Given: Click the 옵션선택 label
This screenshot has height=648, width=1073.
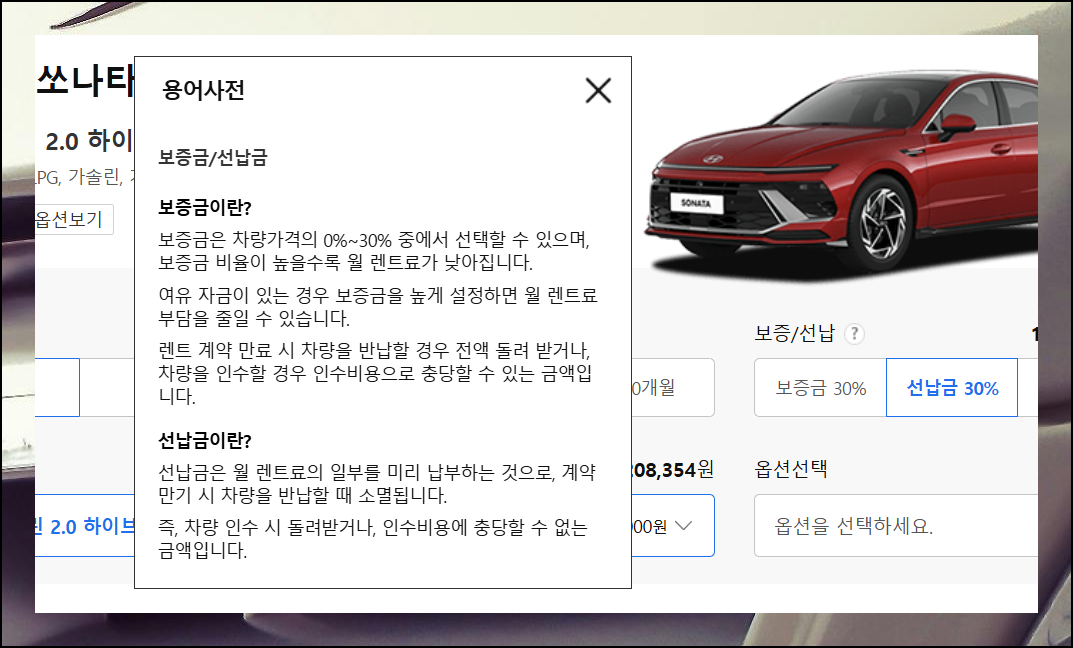Looking at the screenshot, I should tap(791, 469).
